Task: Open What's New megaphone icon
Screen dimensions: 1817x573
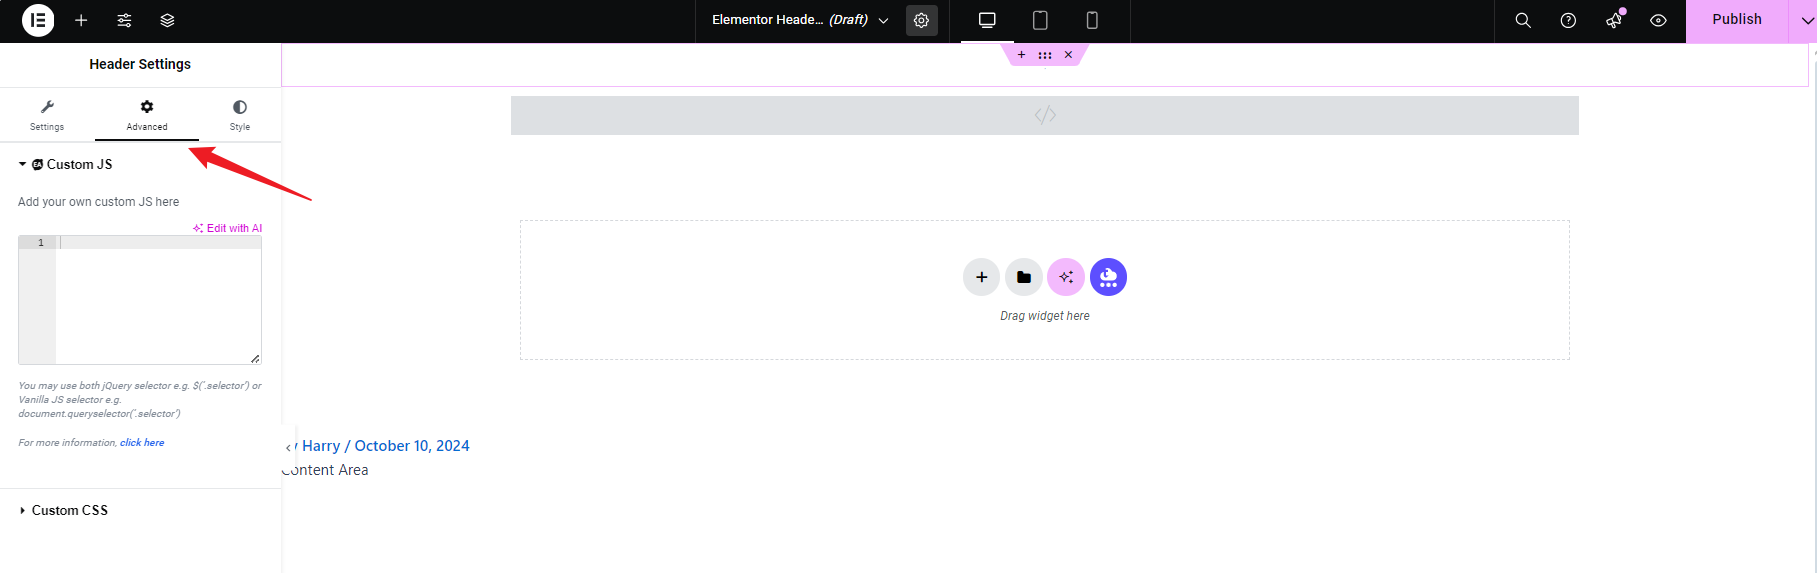Action: [1614, 20]
